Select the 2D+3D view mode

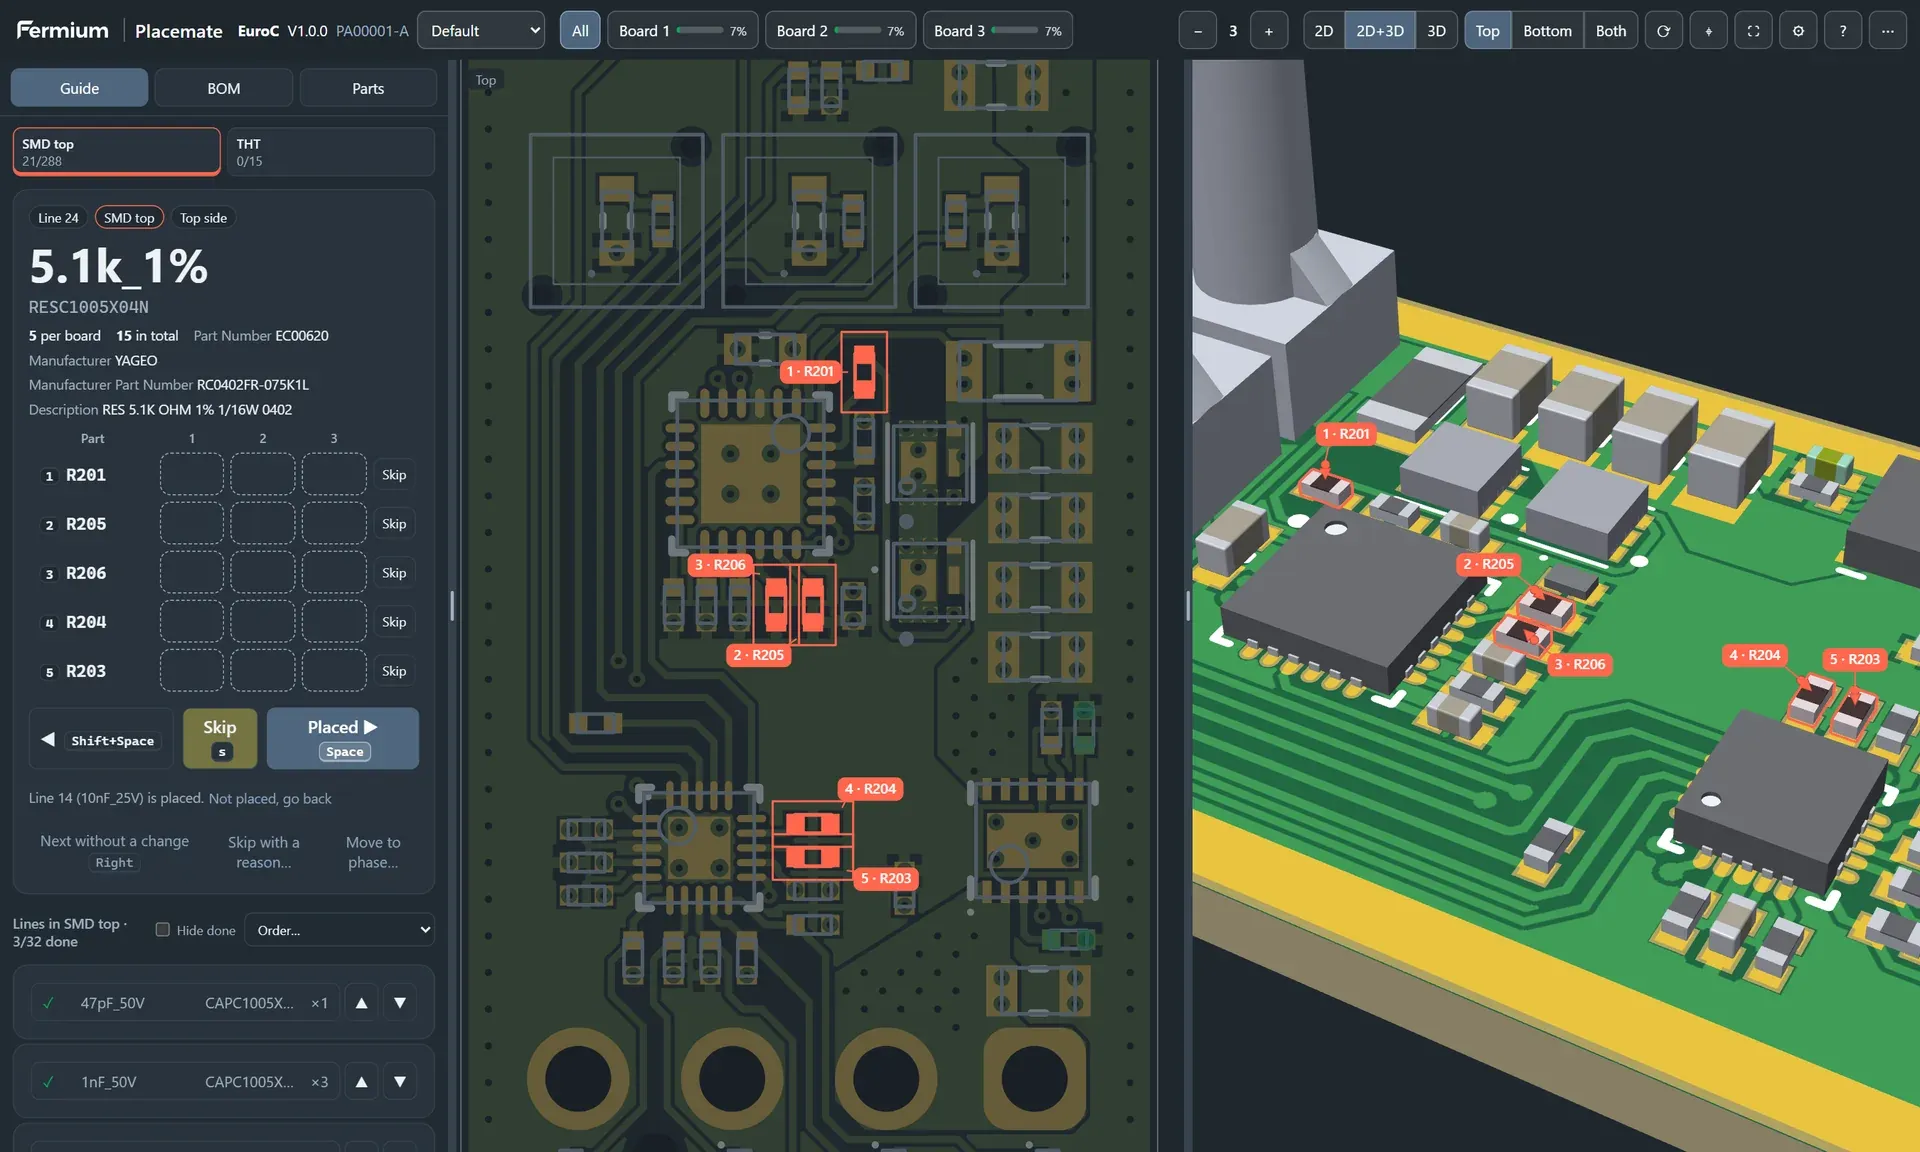[x=1380, y=31]
